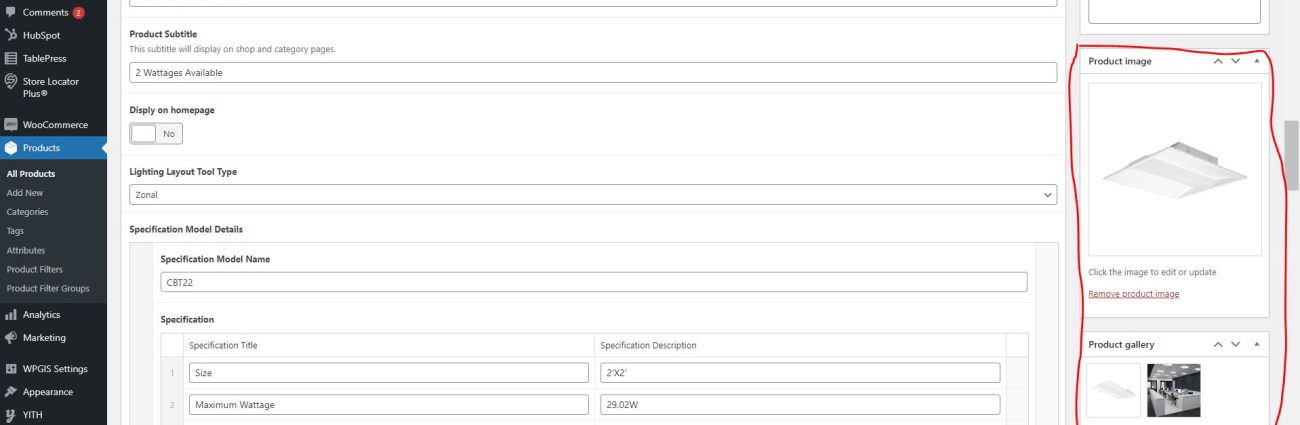1300x425 pixels.
Task: Collapse the Product image panel
Action: 1257,61
